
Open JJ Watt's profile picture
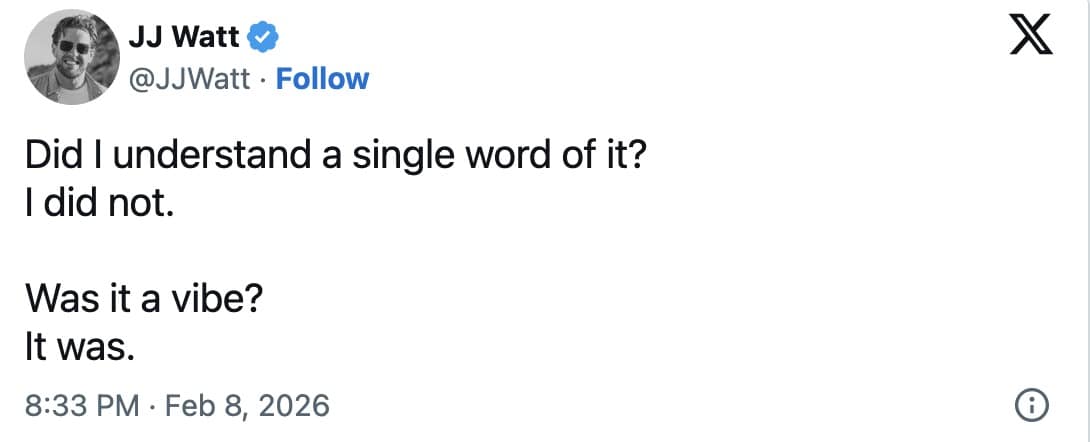tap(67, 59)
